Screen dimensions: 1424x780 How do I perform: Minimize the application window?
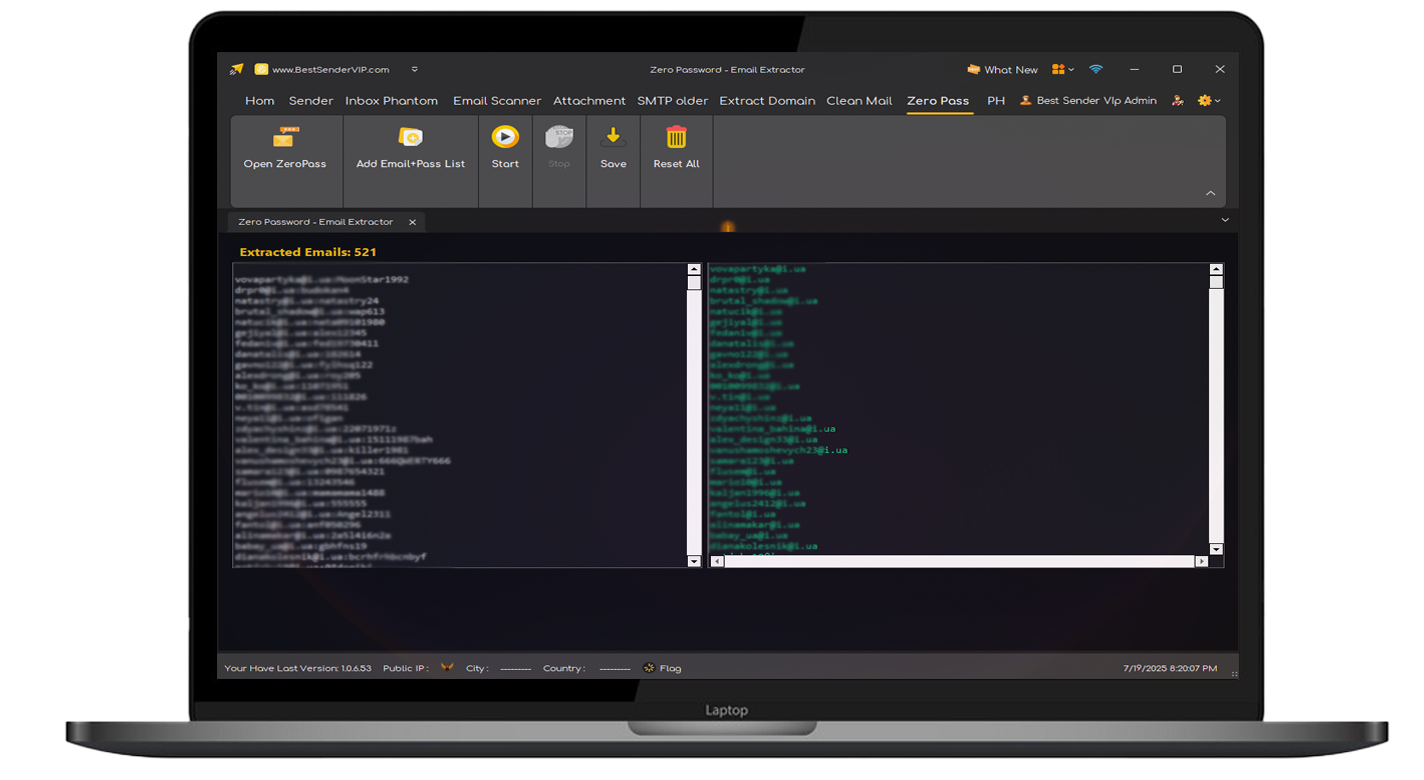point(1135,69)
